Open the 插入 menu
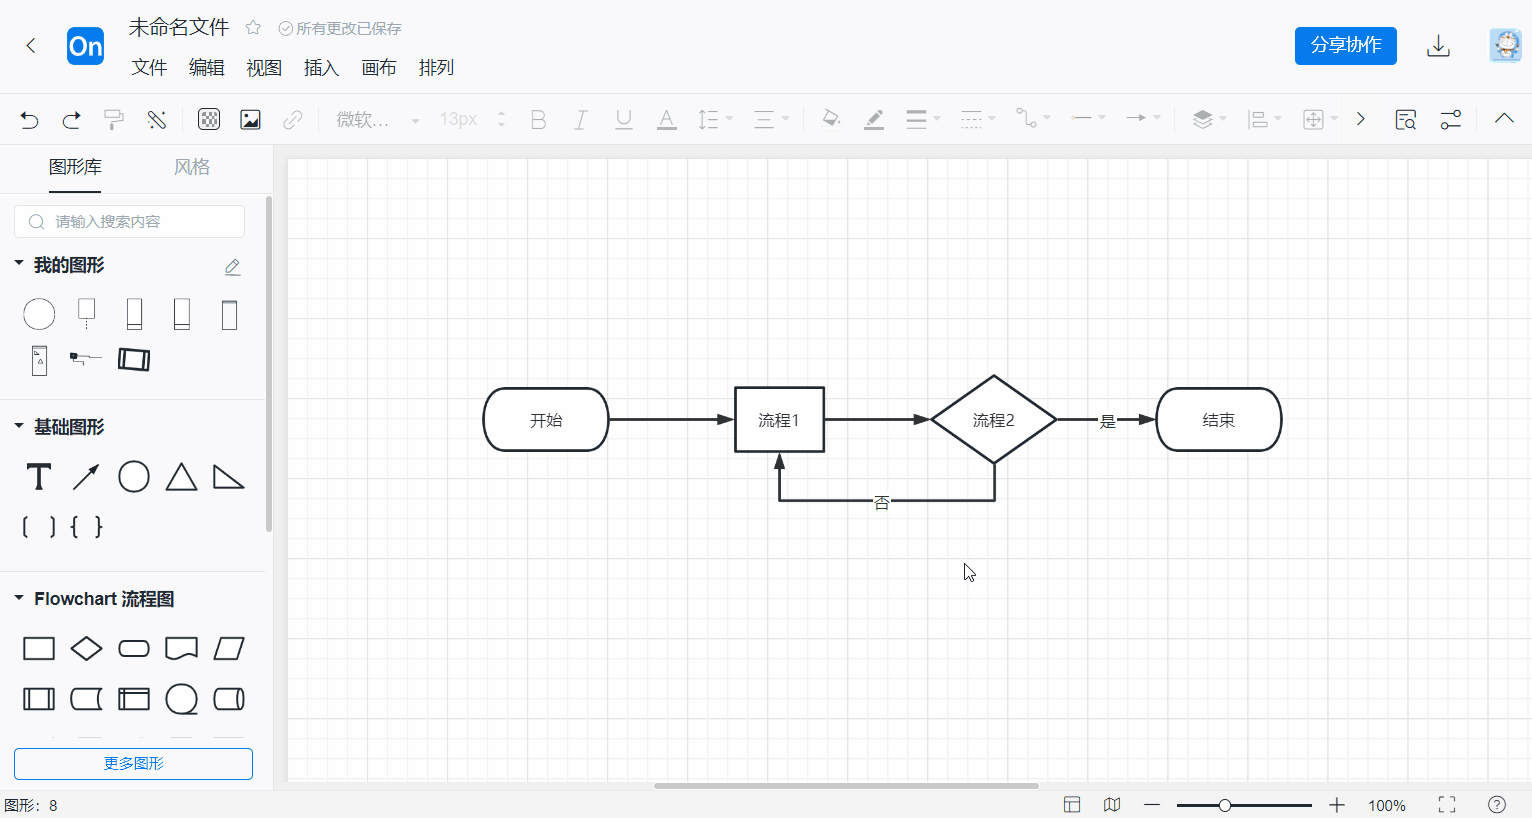1532x818 pixels. click(321, 68)
